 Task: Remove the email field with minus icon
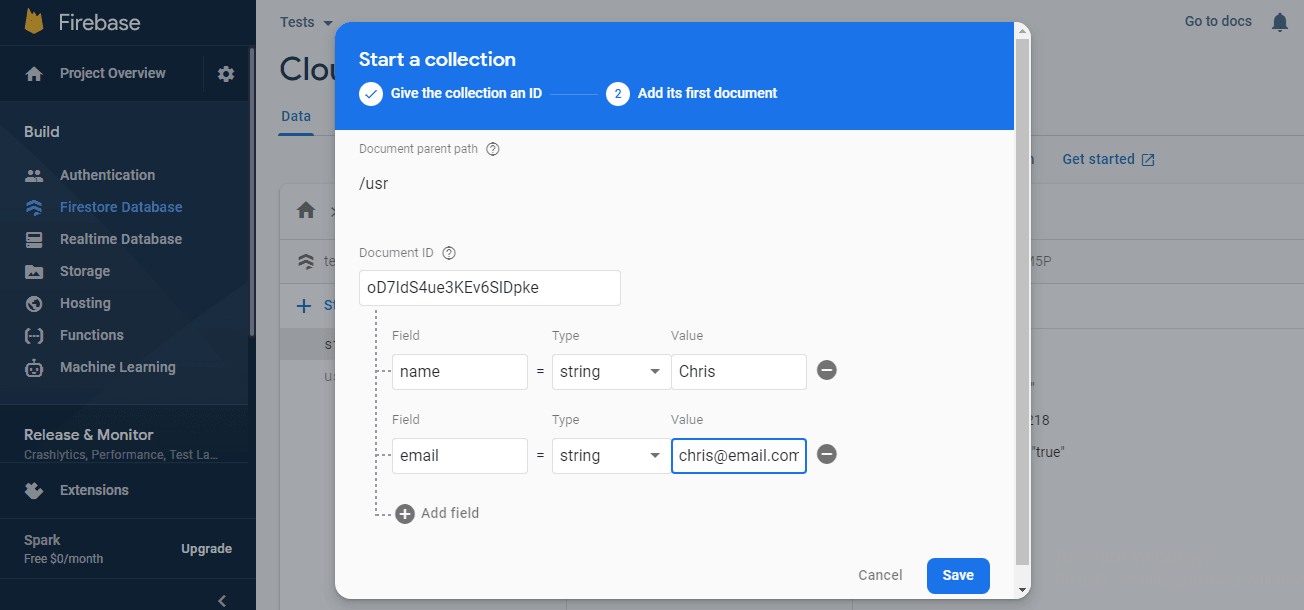tap(826, 455)
